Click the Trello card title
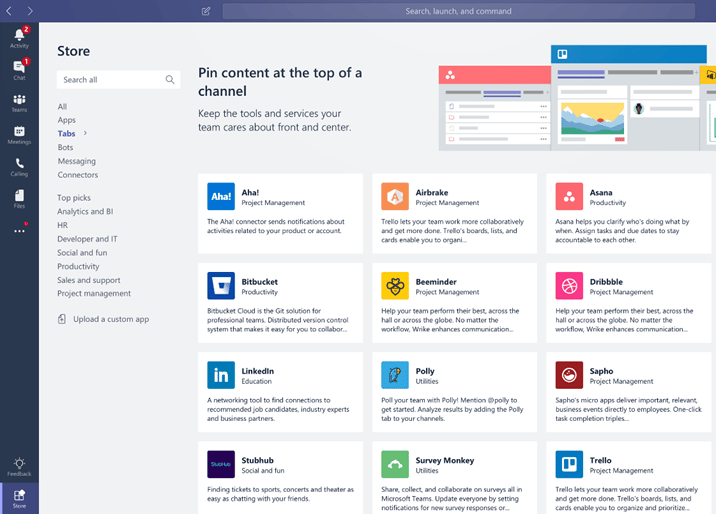 click(600, 460)
